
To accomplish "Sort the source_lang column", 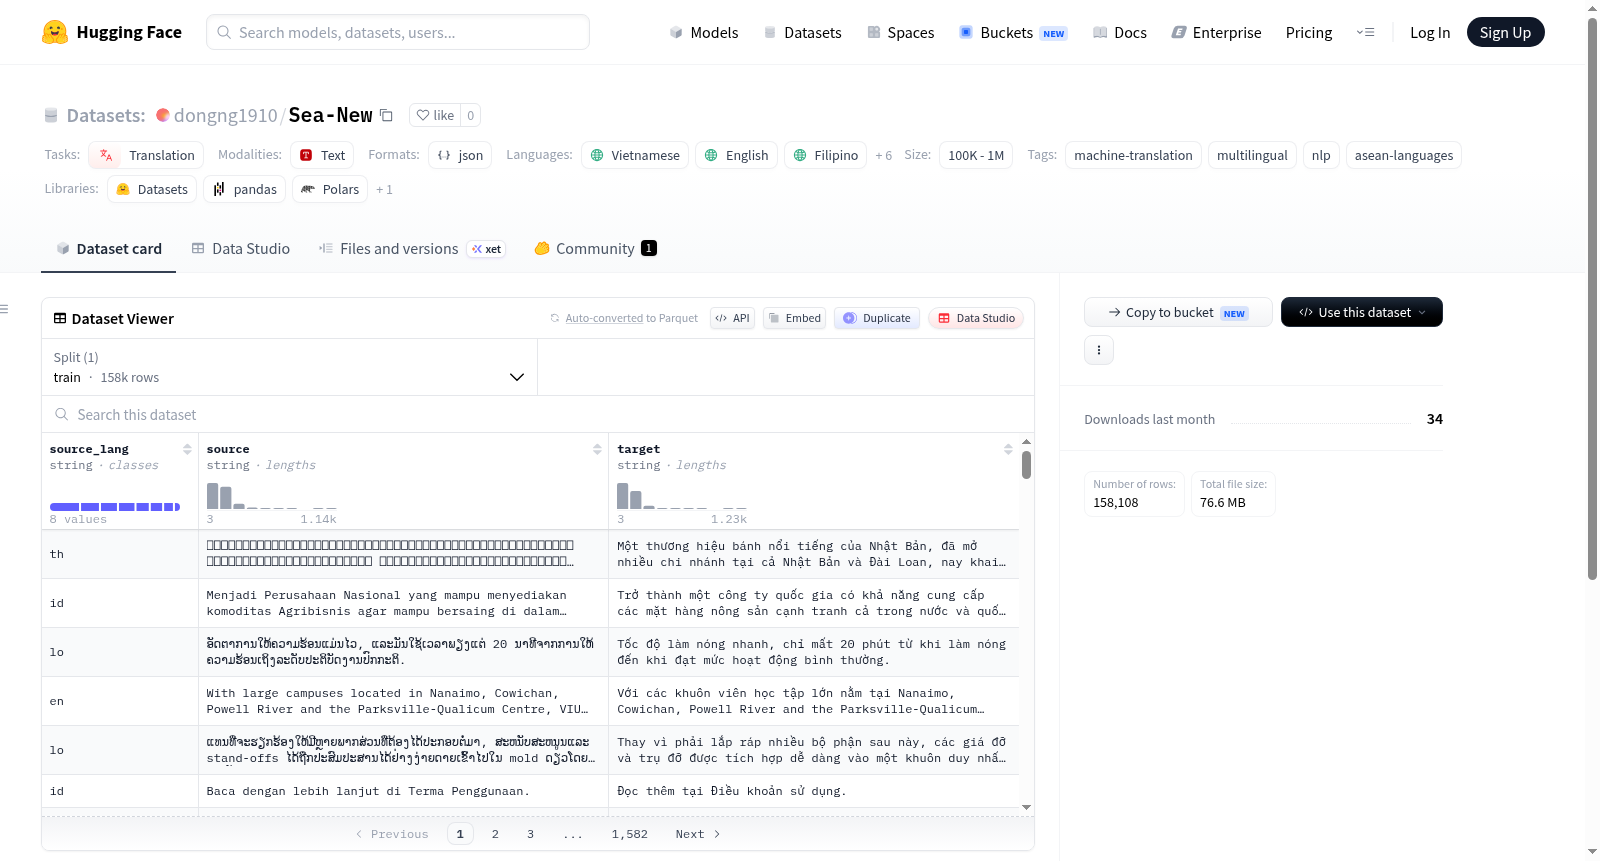I will point(187,449).
